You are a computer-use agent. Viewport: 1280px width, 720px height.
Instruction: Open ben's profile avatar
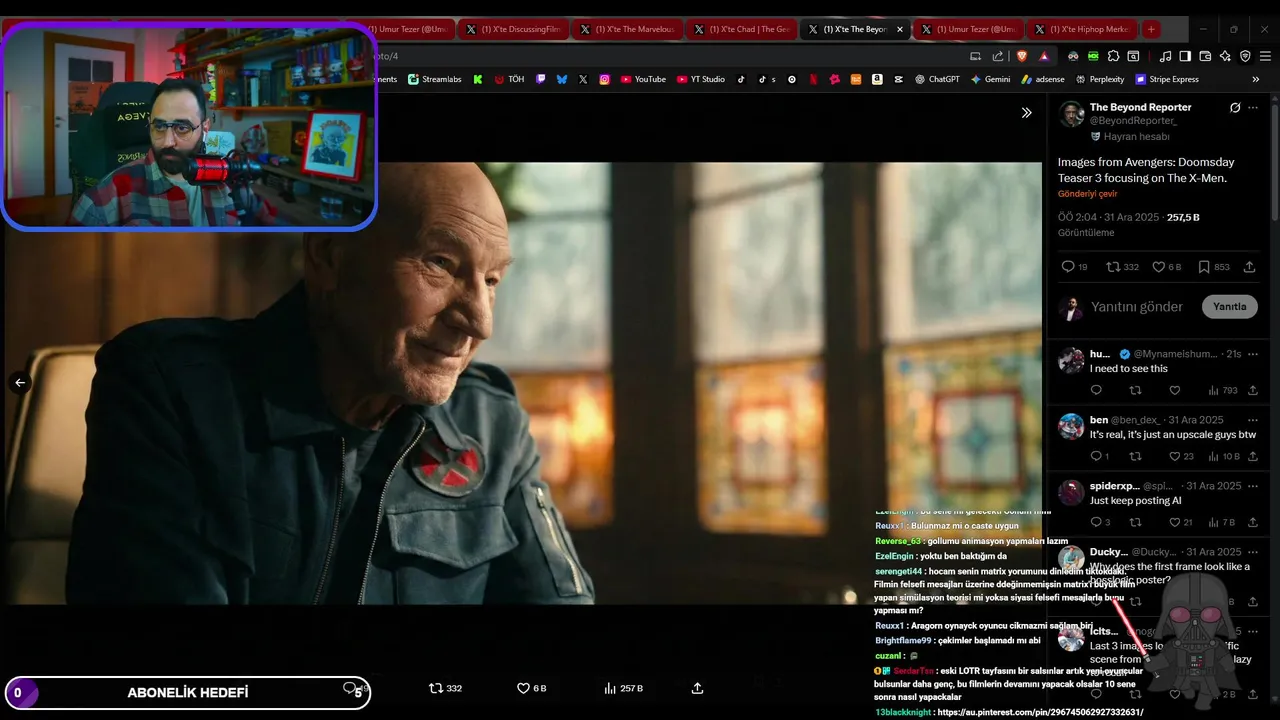tap(1071, 427)
